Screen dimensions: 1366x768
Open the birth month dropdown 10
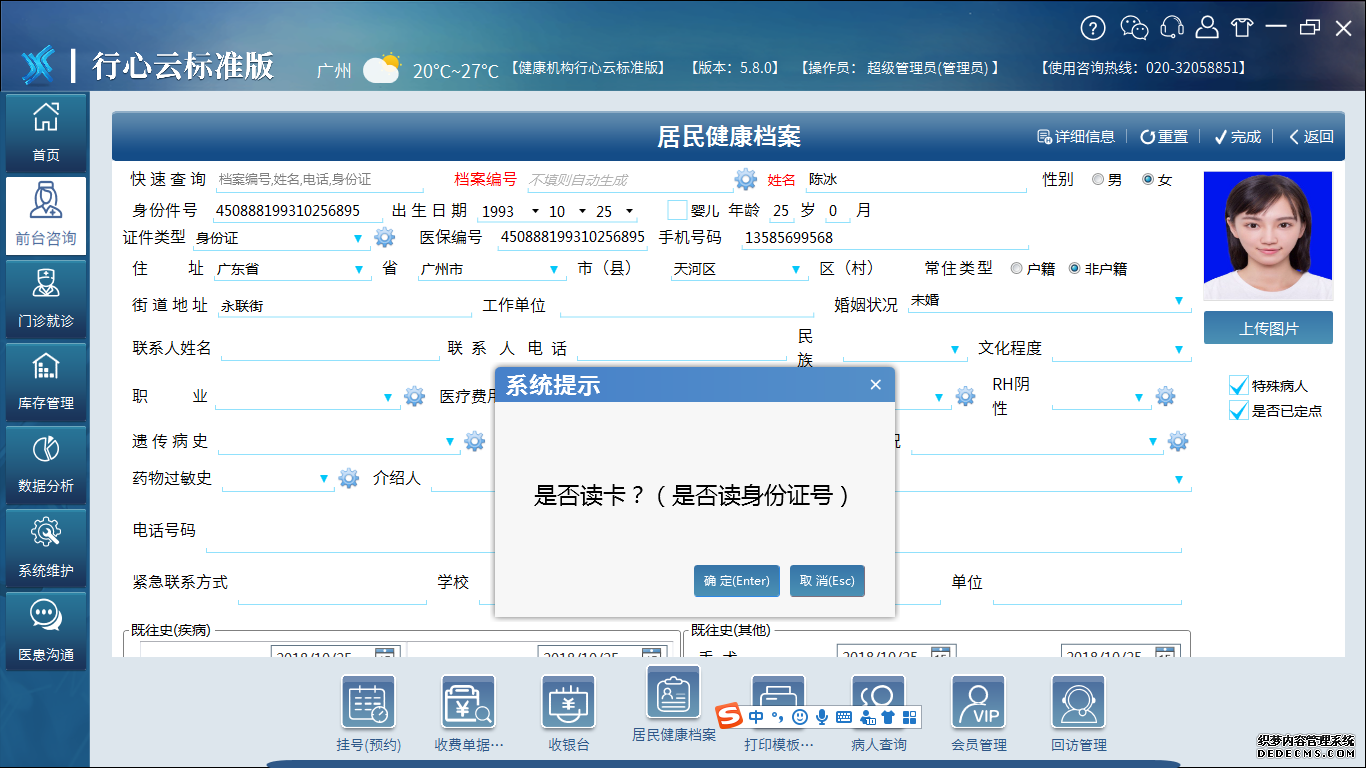[x=581, y=211]
